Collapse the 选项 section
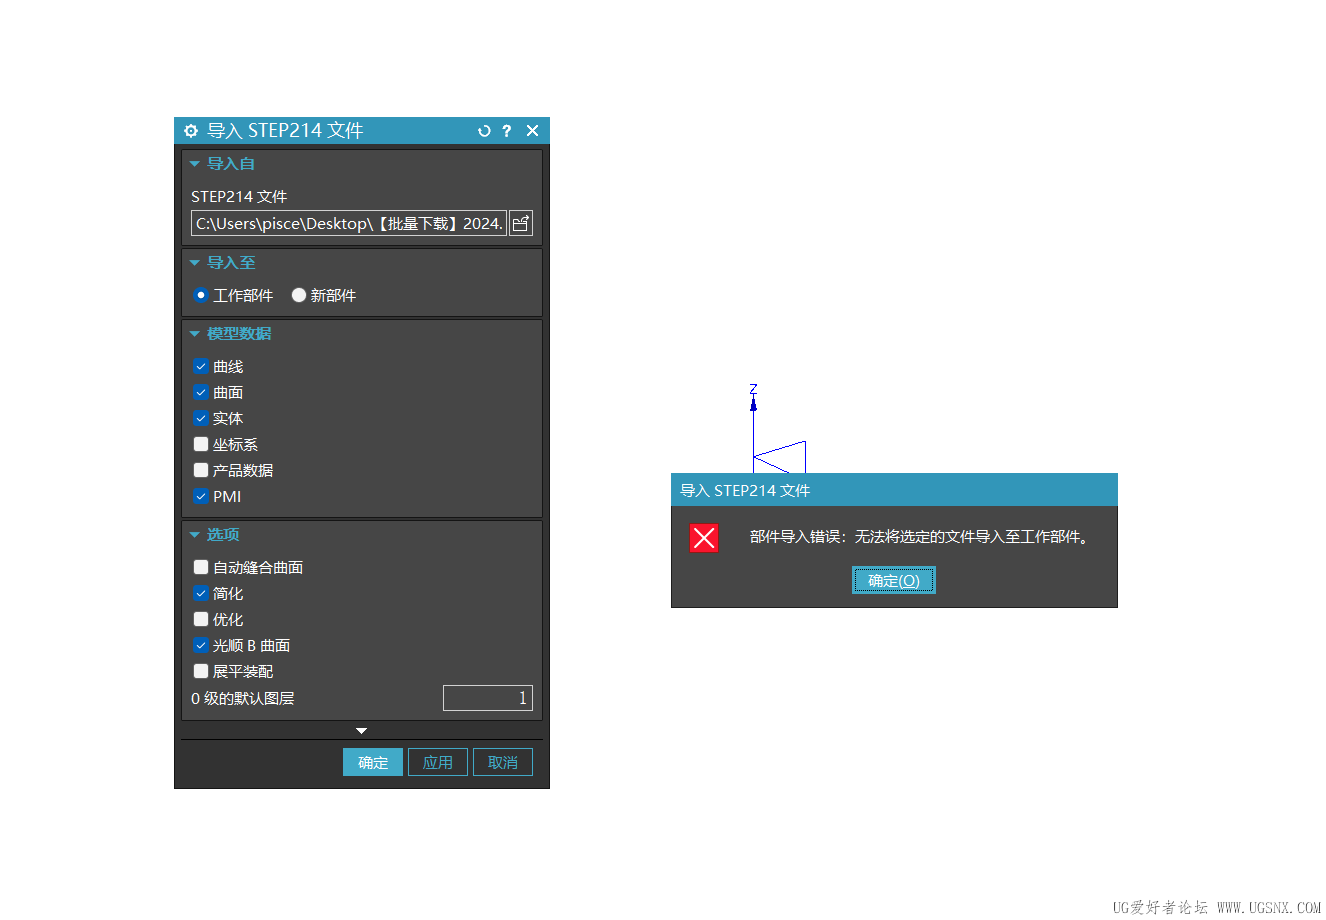This screenshot has width=1326, height=920. click(195, 535)
